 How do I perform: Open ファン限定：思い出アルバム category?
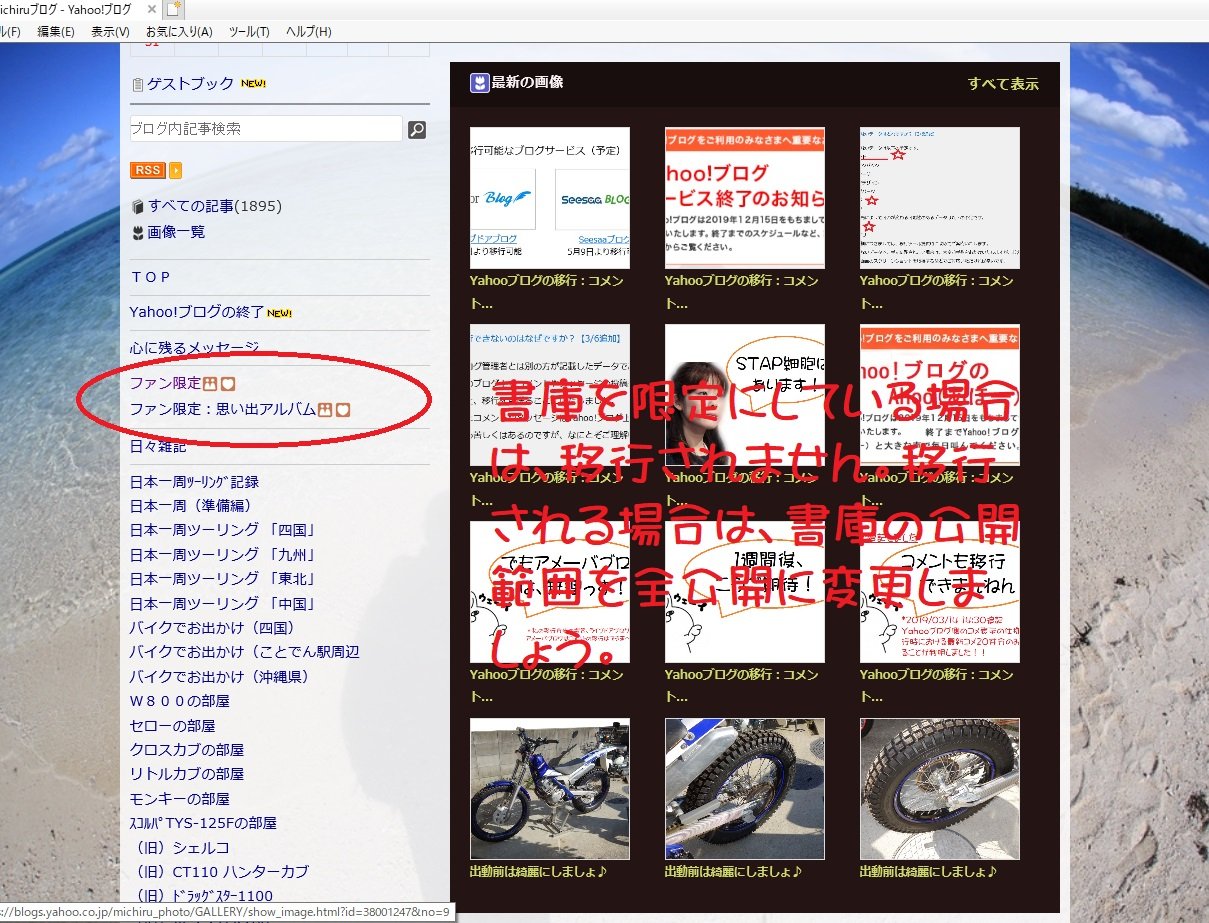point(223,409)
